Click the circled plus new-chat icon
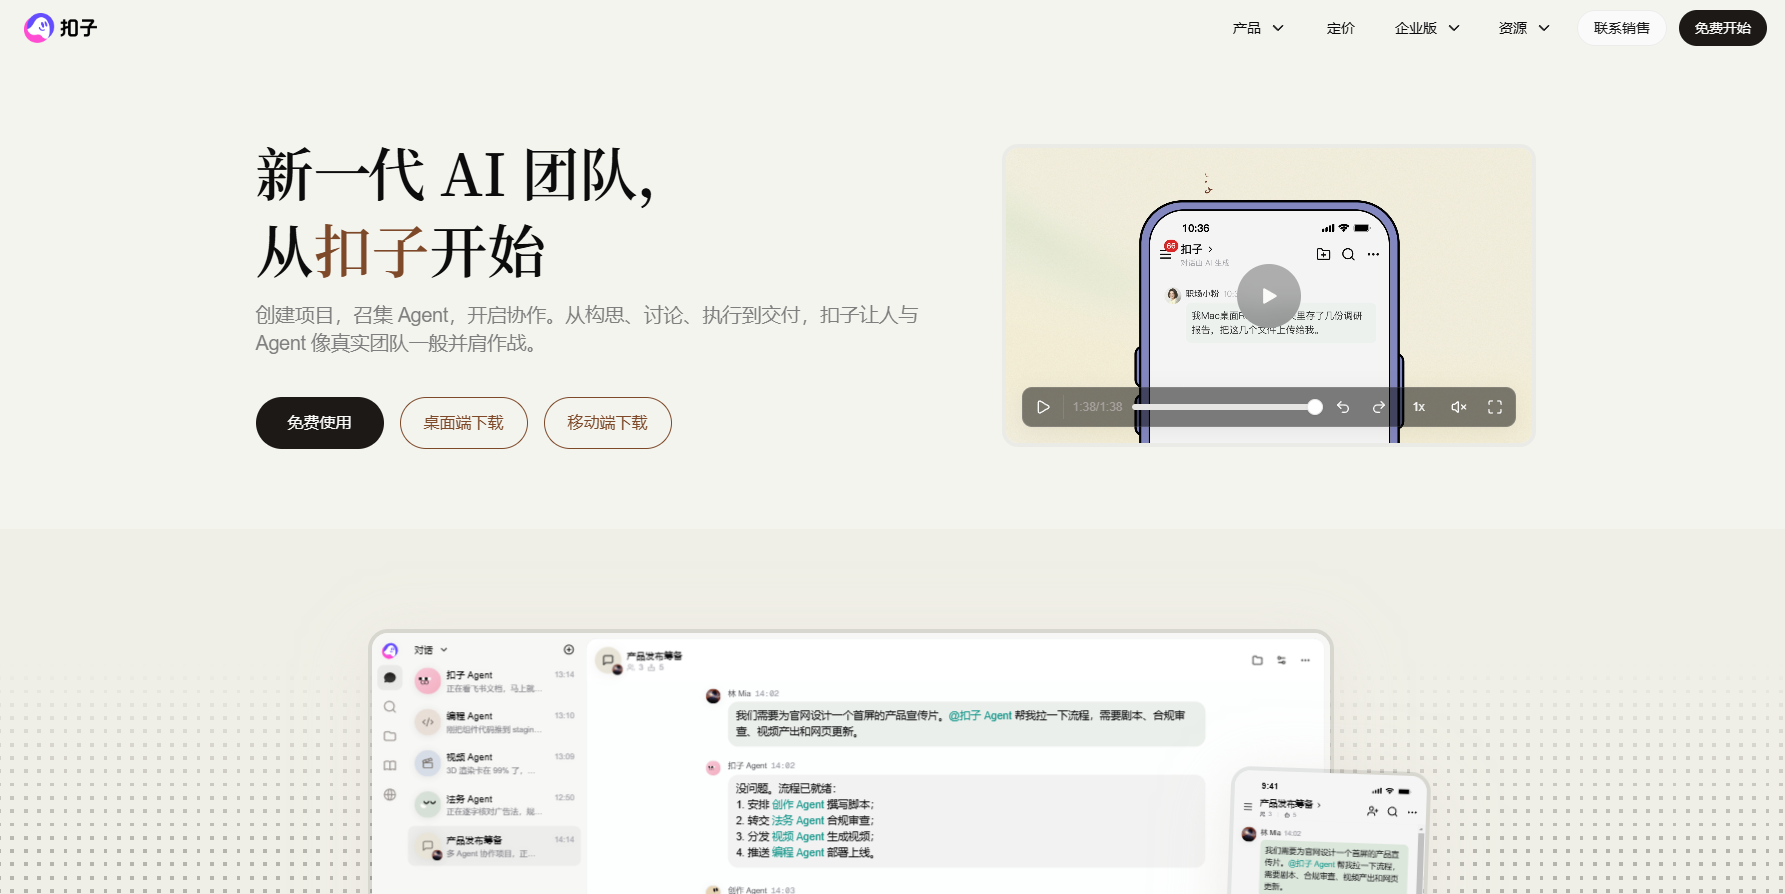 (x=569, y=649)
